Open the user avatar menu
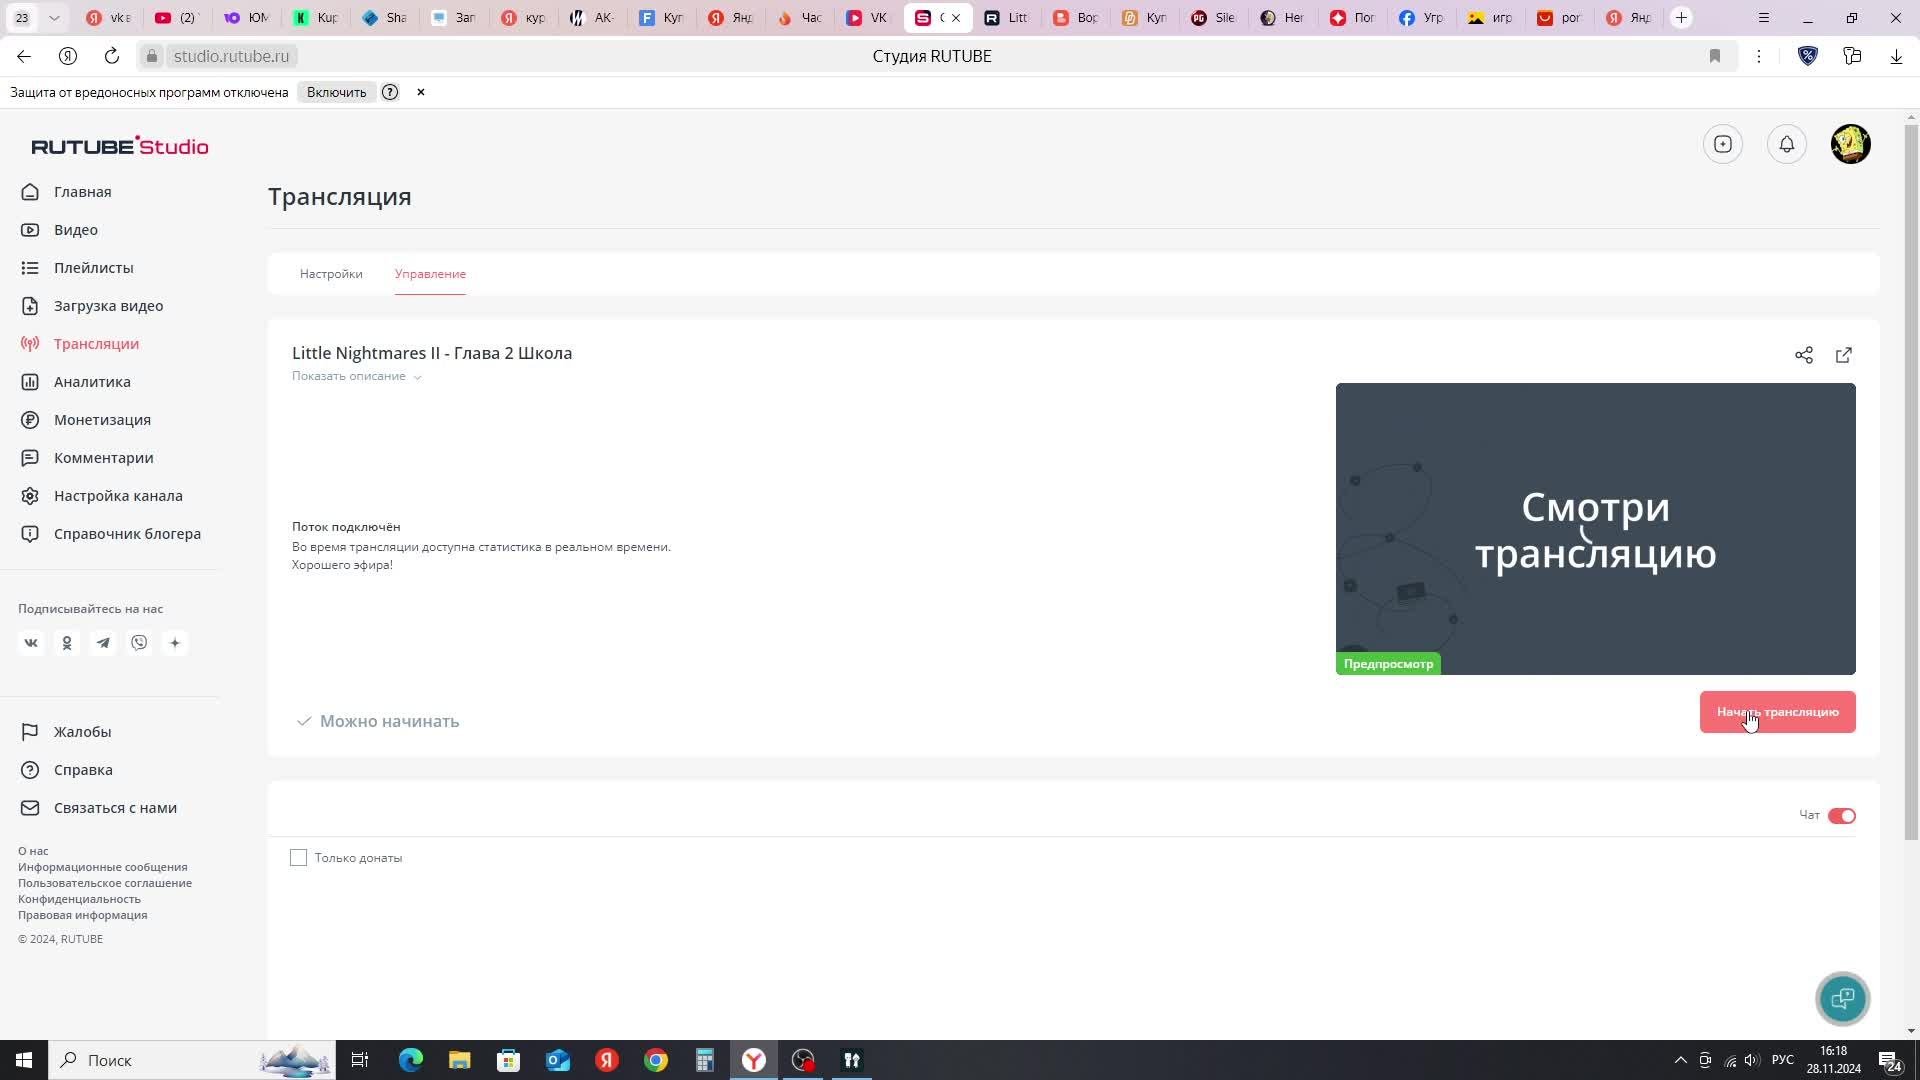The height and width of the screenshot is (1080, 1920). [1850, 144]
